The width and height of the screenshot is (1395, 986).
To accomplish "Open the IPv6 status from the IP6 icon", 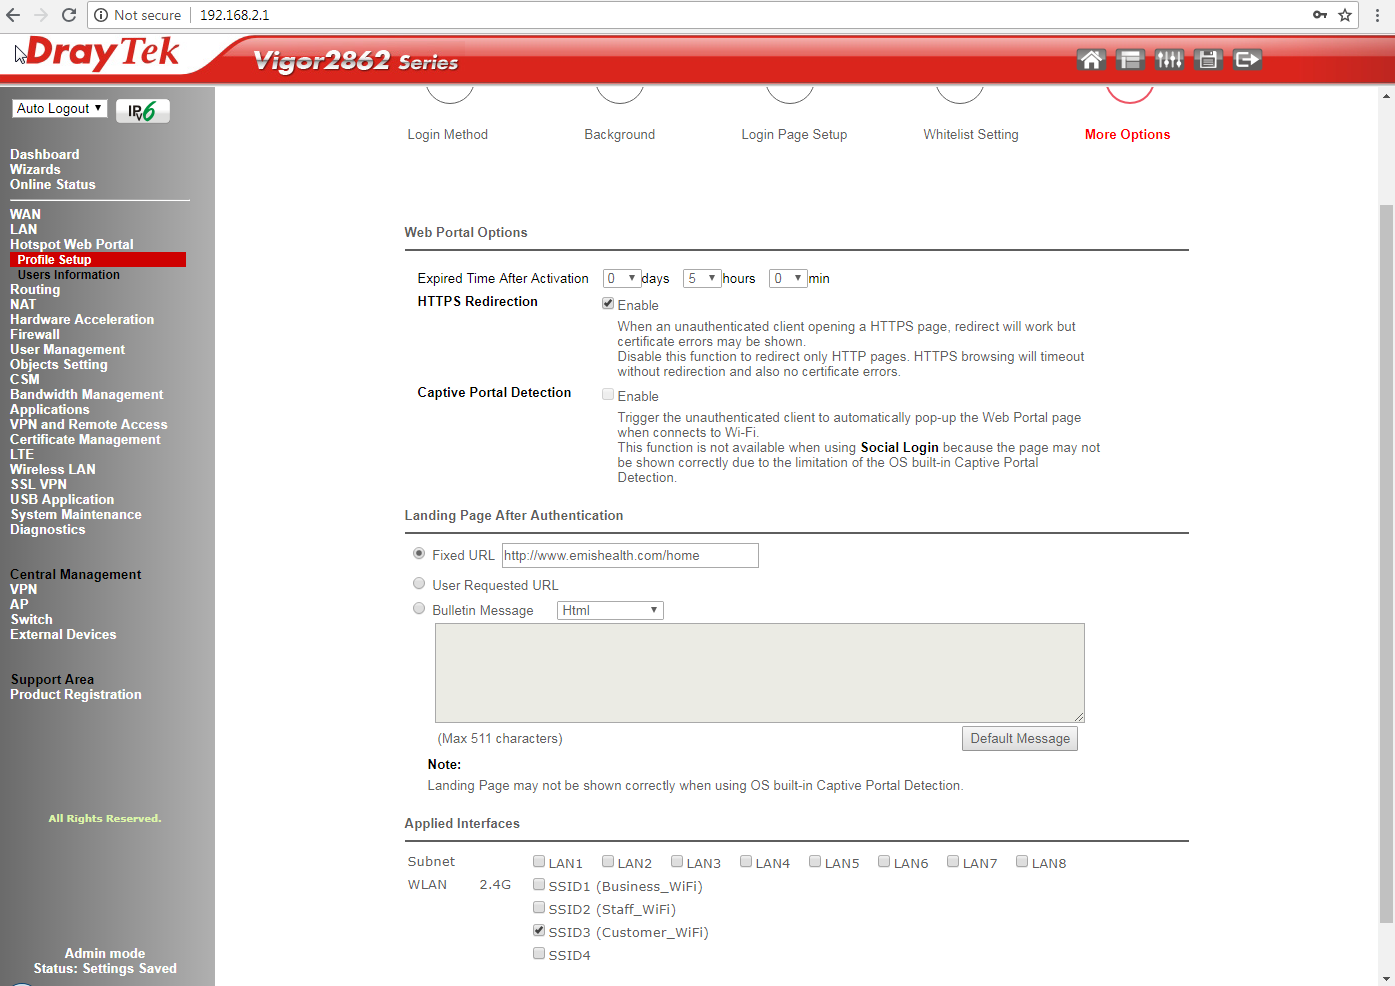I will [x=142, y=110].
